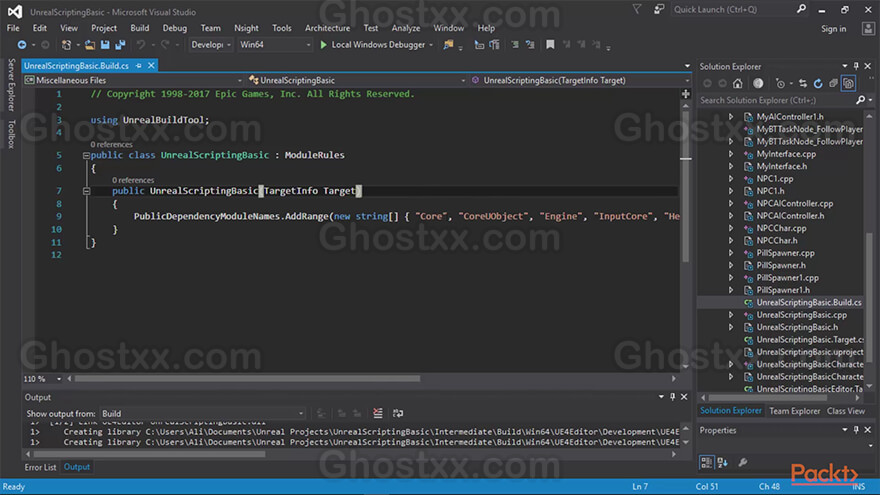Click the Save All icon

point(120,45)
